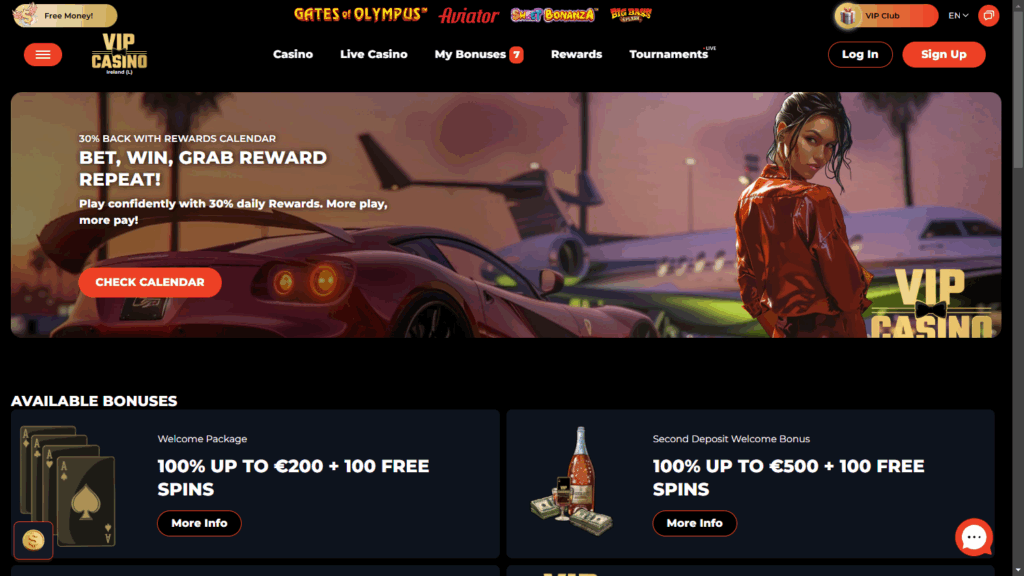Viewport: 1024px width, 576px height.
Task: Launch the Sweet Bonanza game logo
Action: [554, 14]
